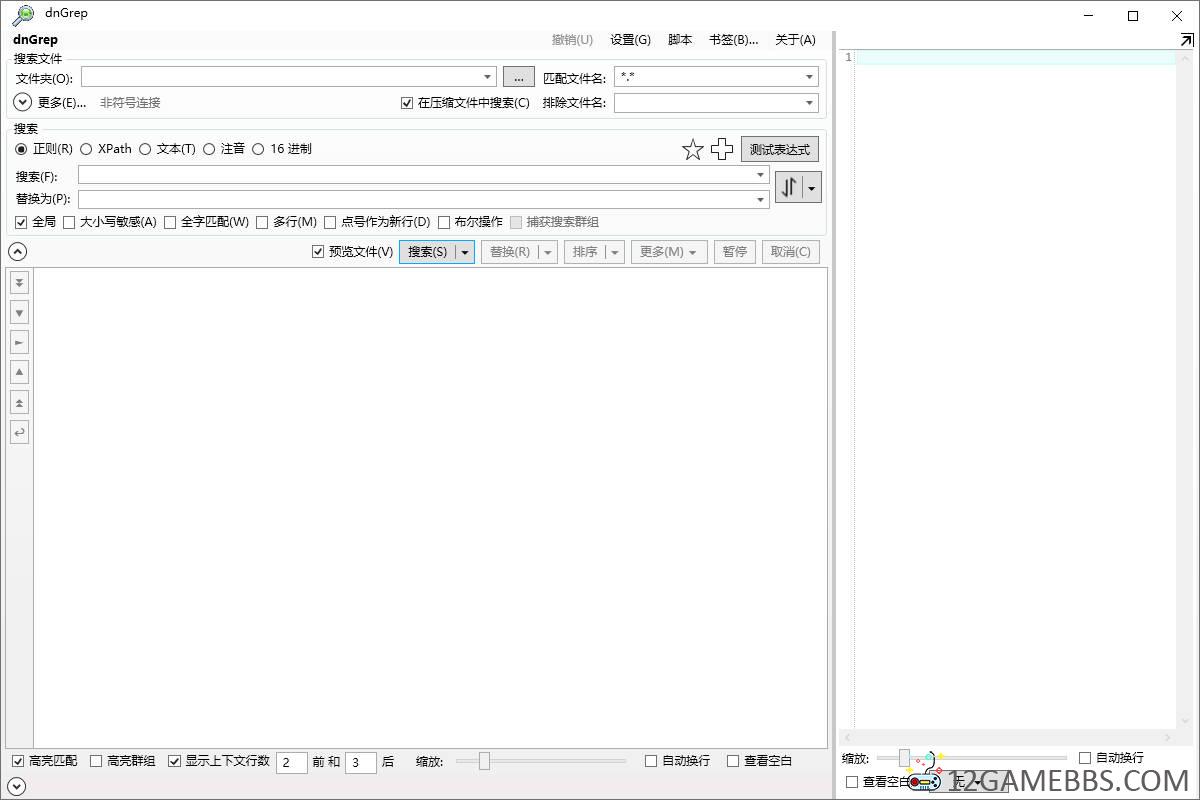Screen dimensions: 1200x800
Task: Click the jump to last result arrow
Action: pyautogui.click(x=19, y=283)
